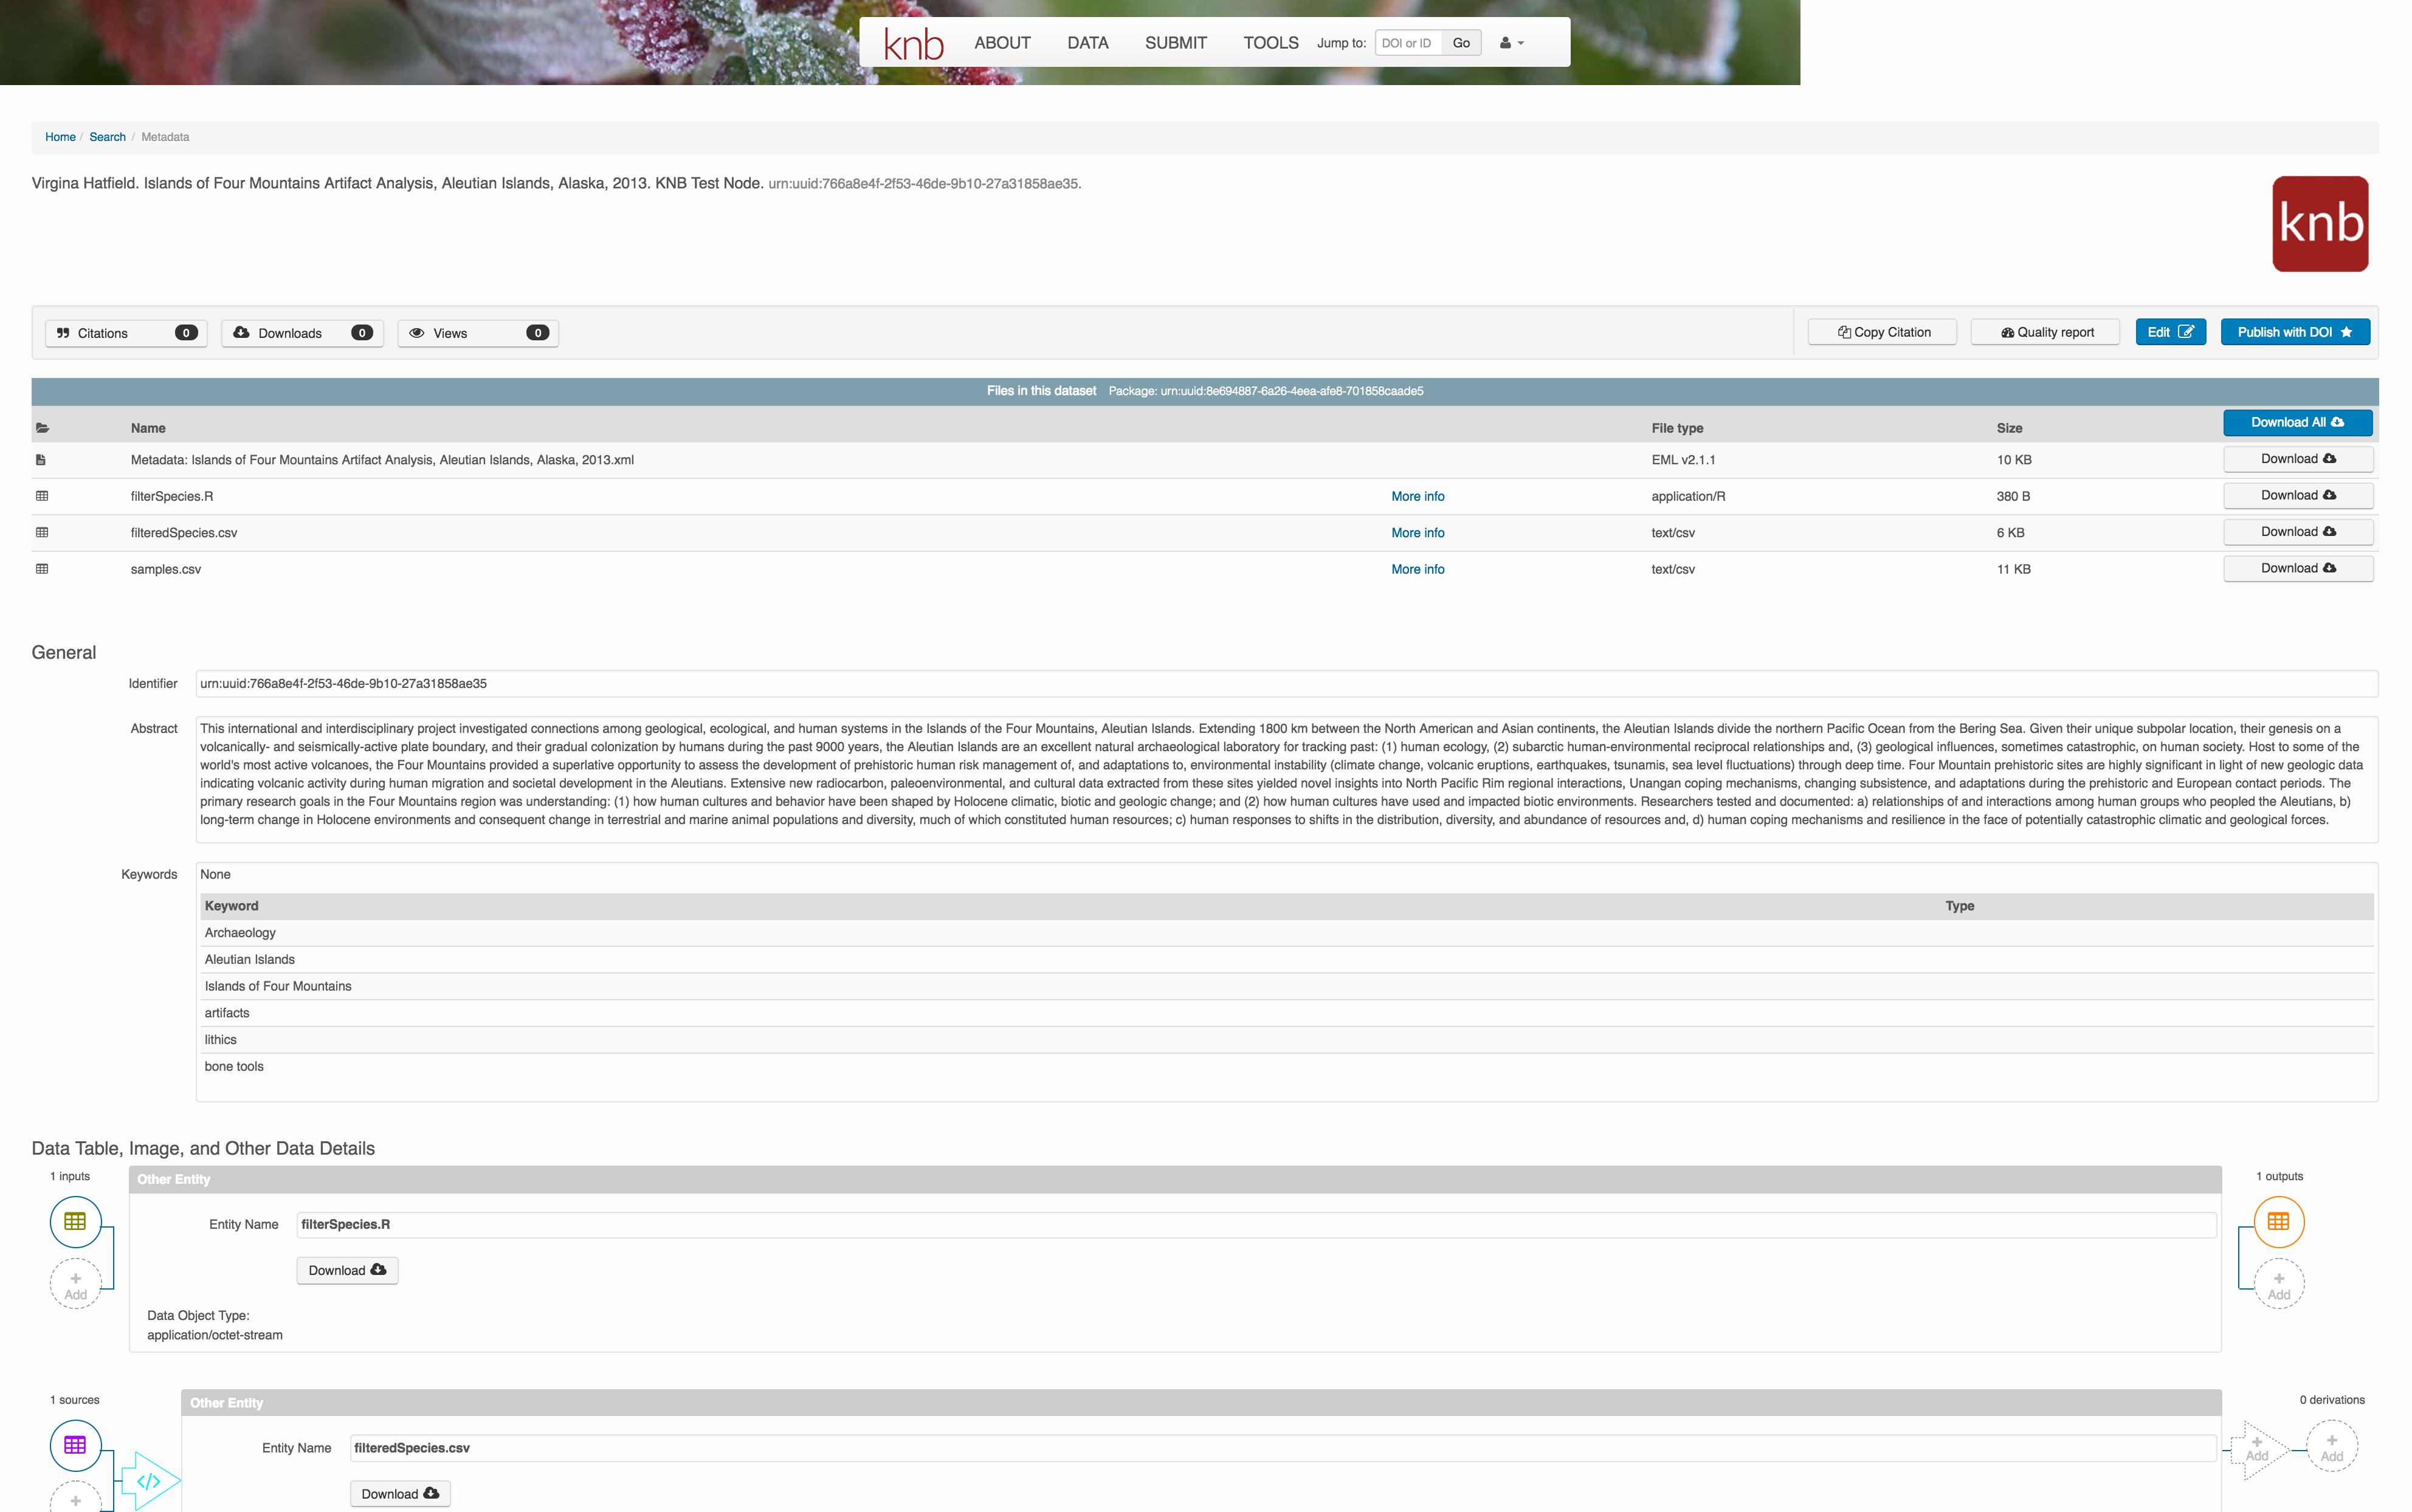Click Download under the filteredSpecies.csv entity
Viewport: 2412px width, 1512px height.
pos(400,1494)
